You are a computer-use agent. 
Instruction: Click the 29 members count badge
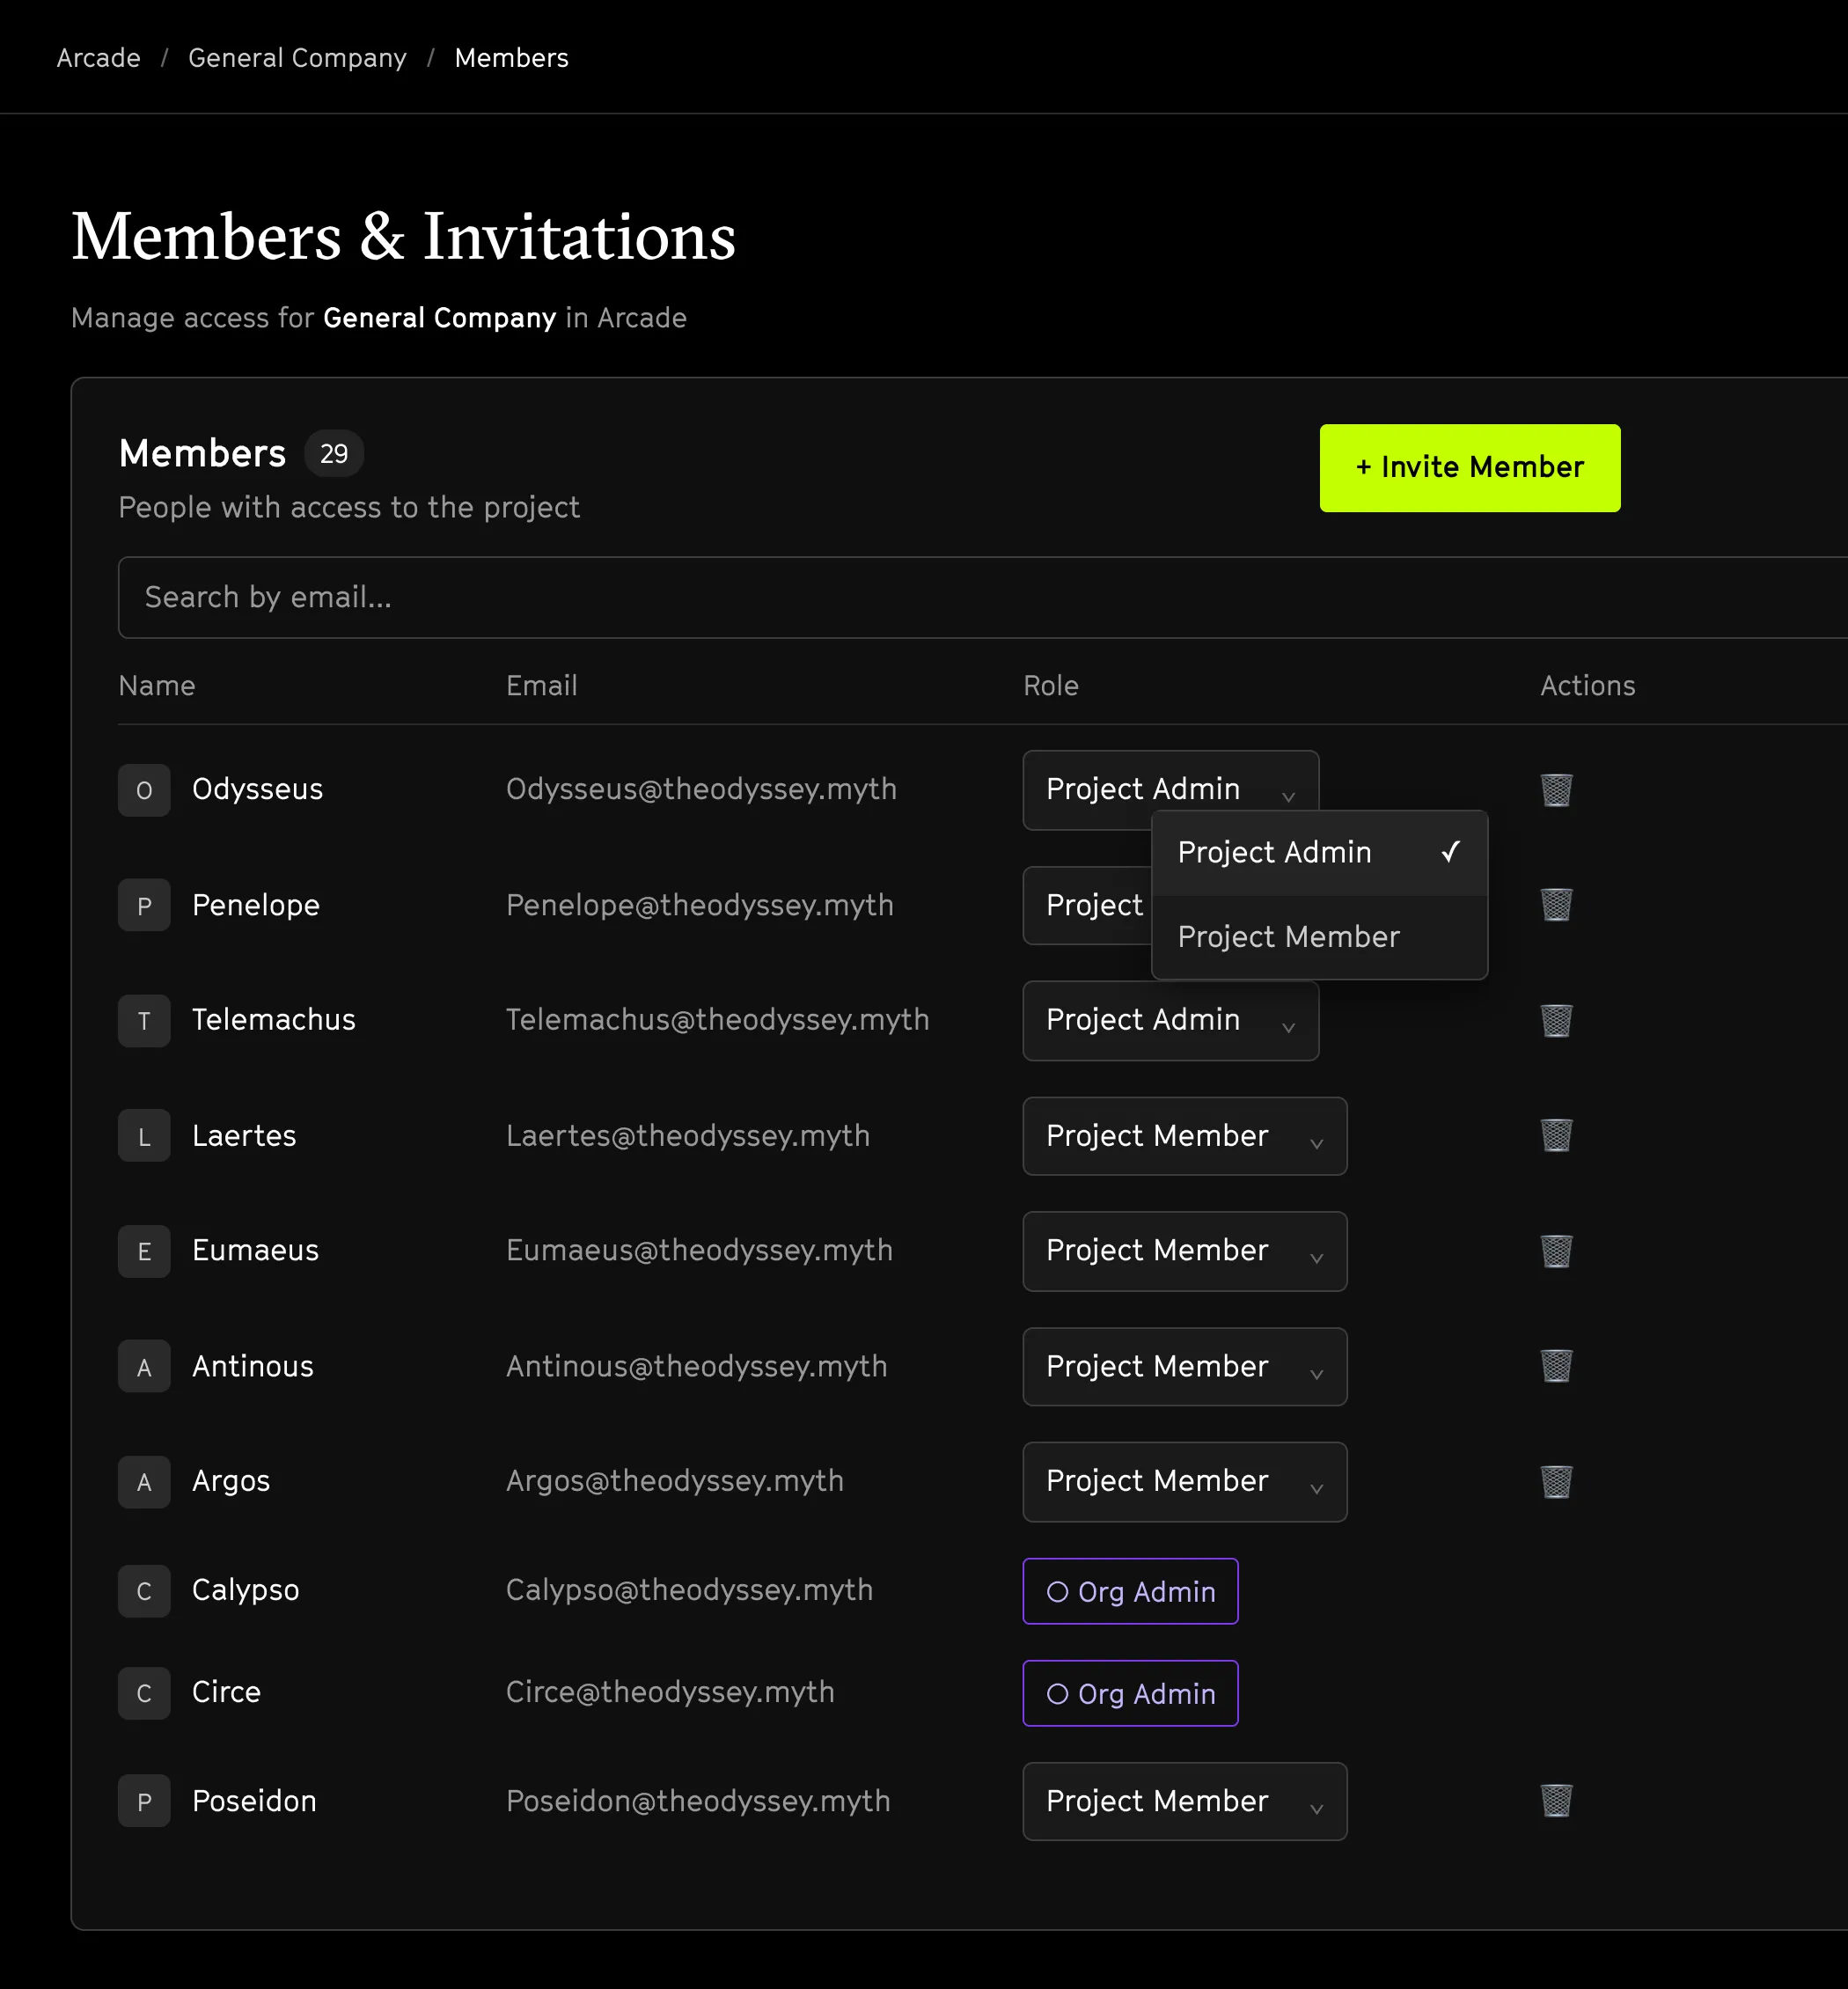(334, 454)
